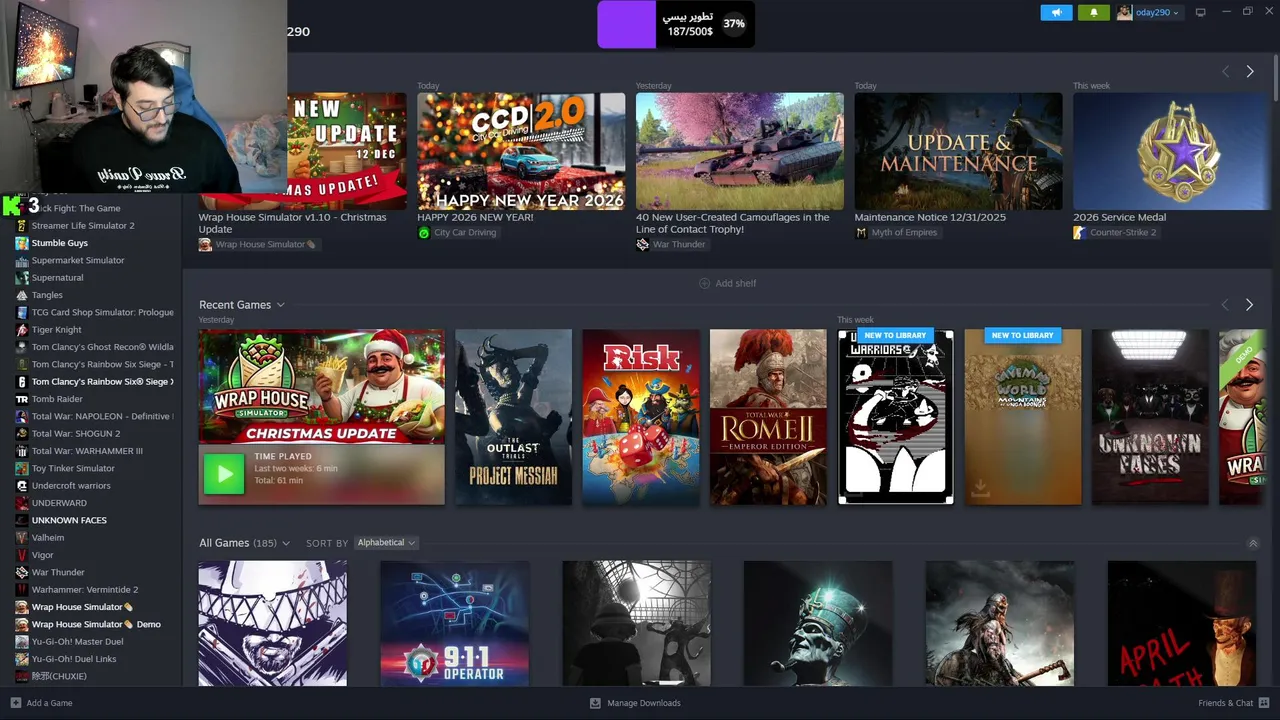The image size is (1280, 720).
Task: Open the Sort By Alphabetical dropdown
Action: tap(386, 543)
